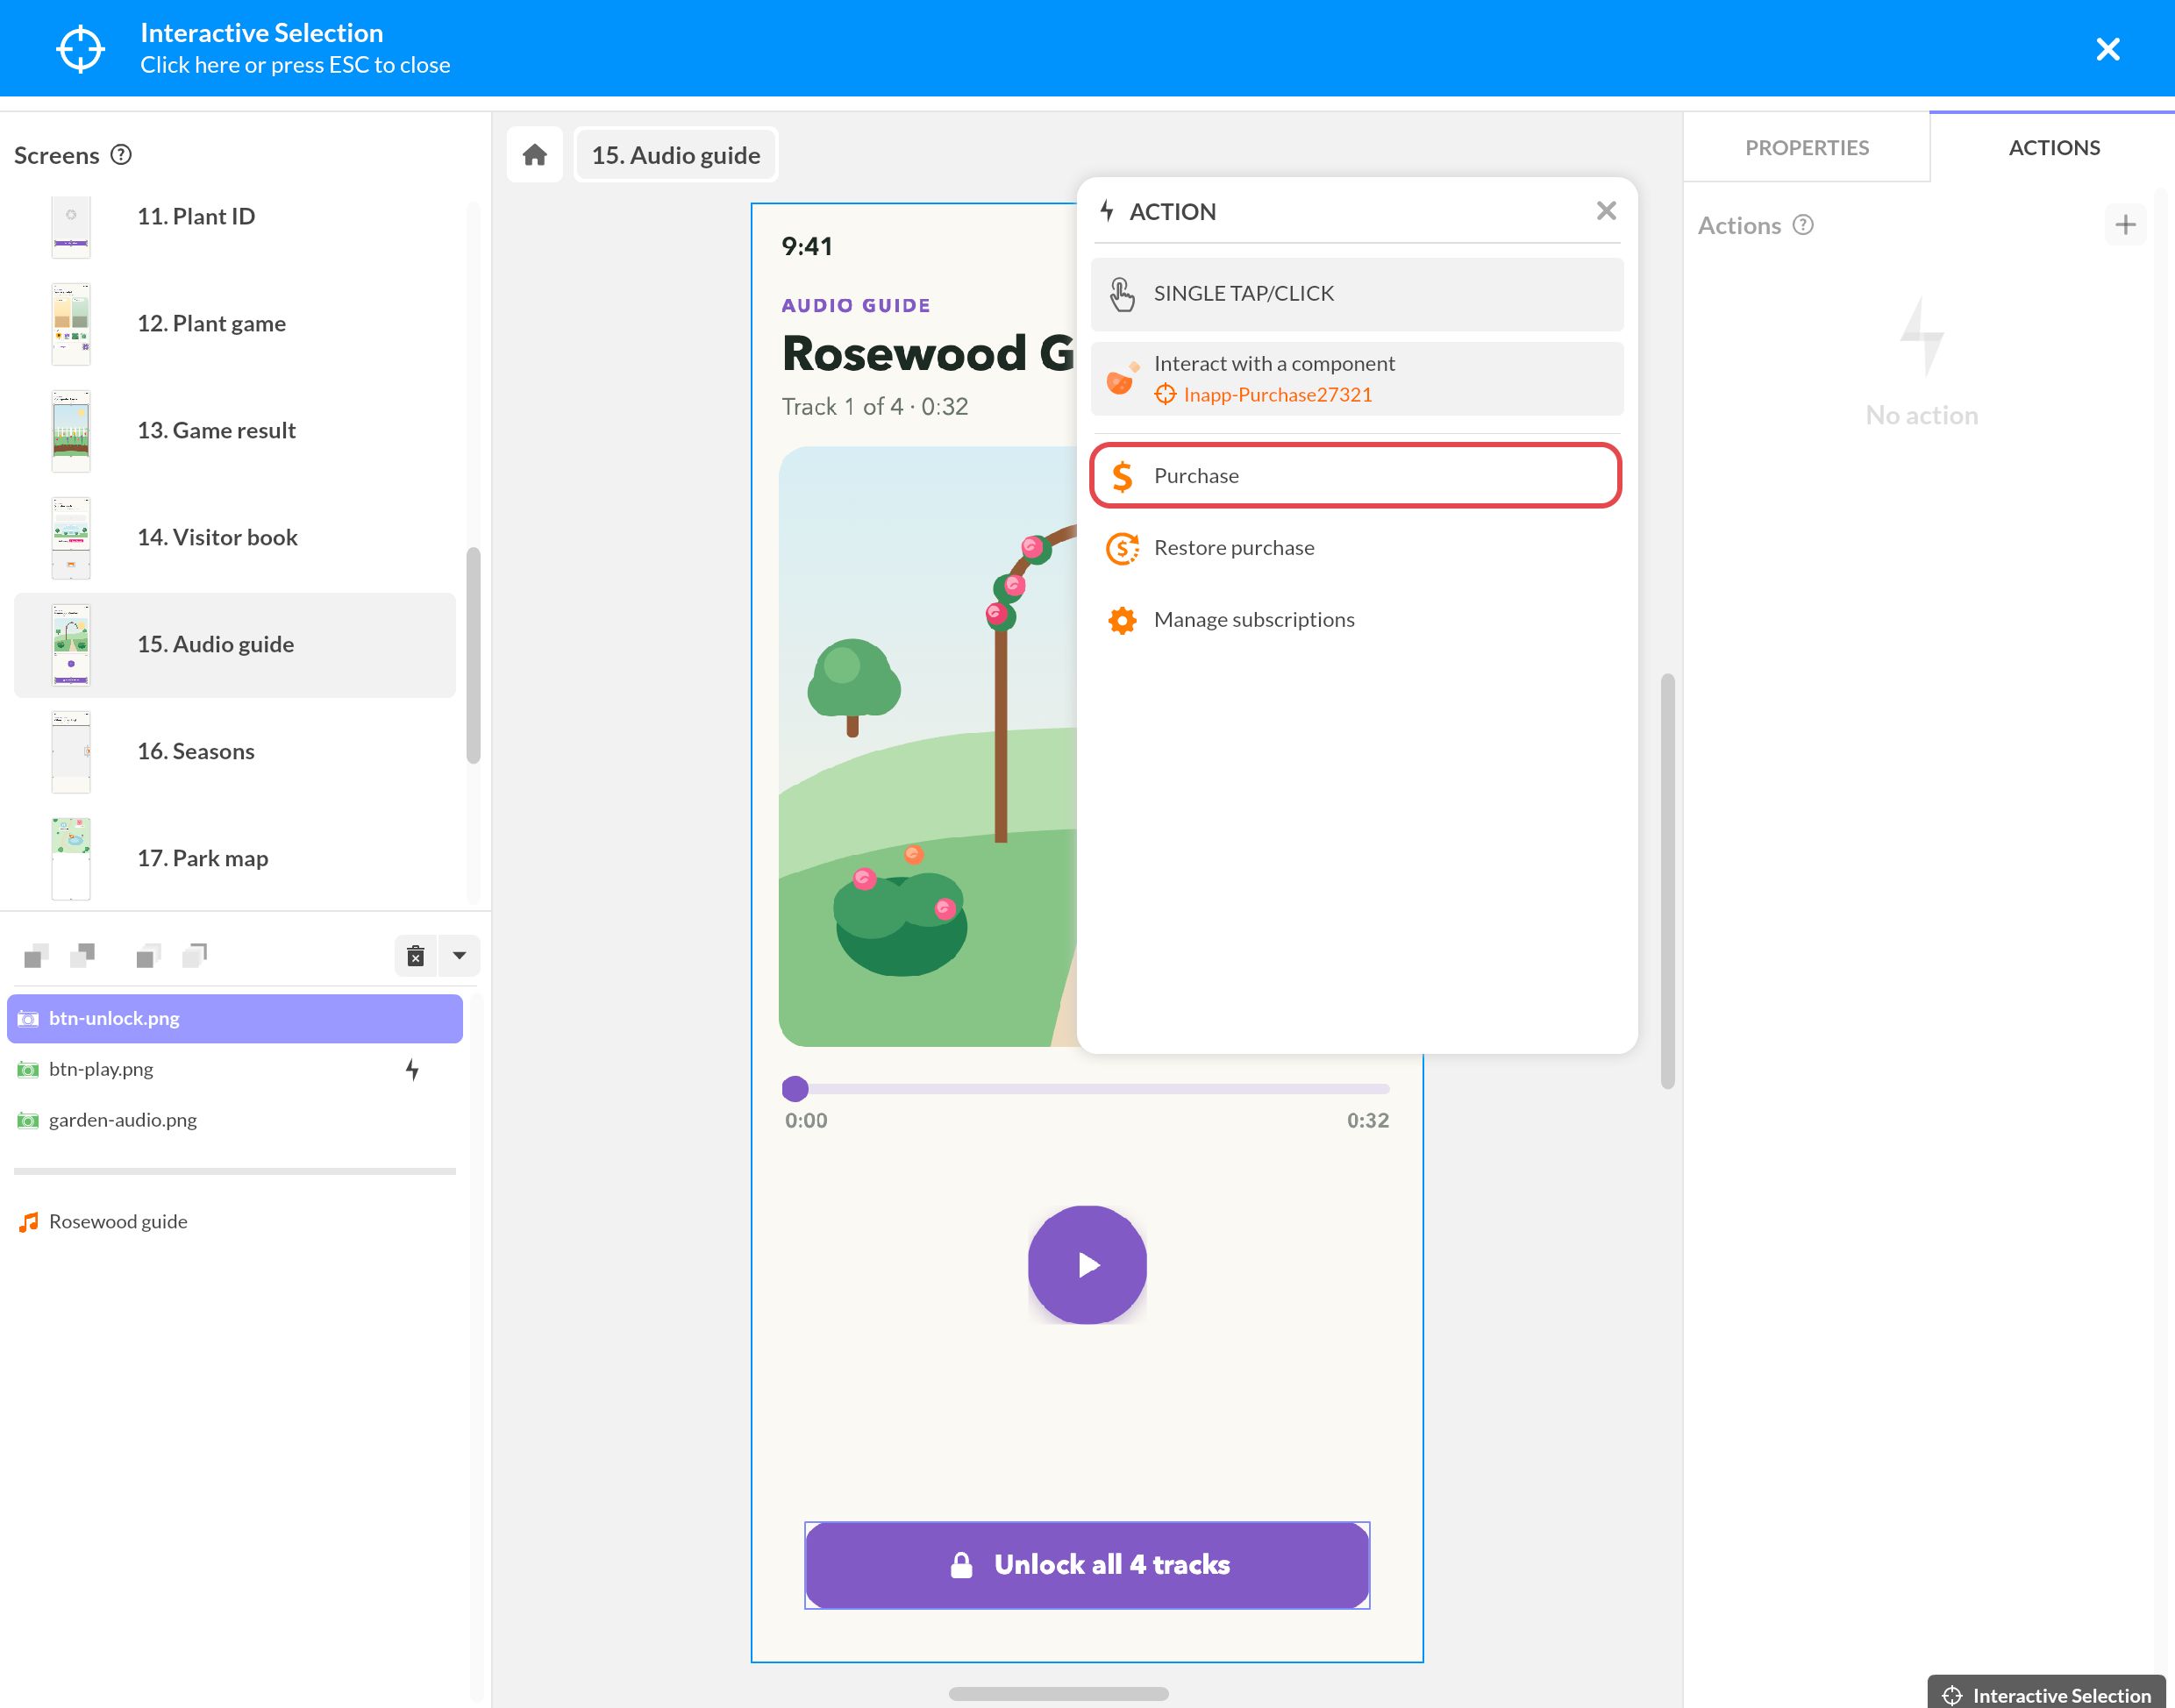
Task: Open the Actions help icon
Action: click(x=1803, y=225)
